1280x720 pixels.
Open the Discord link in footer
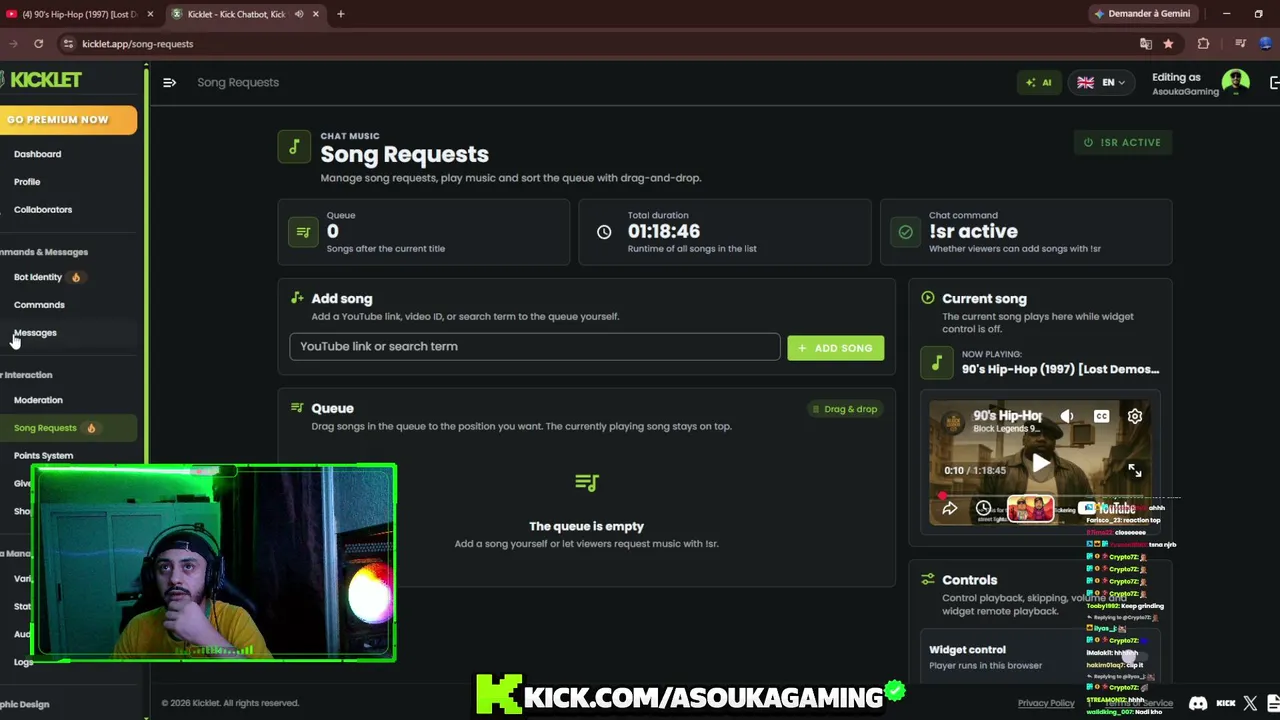[1197, 704]
